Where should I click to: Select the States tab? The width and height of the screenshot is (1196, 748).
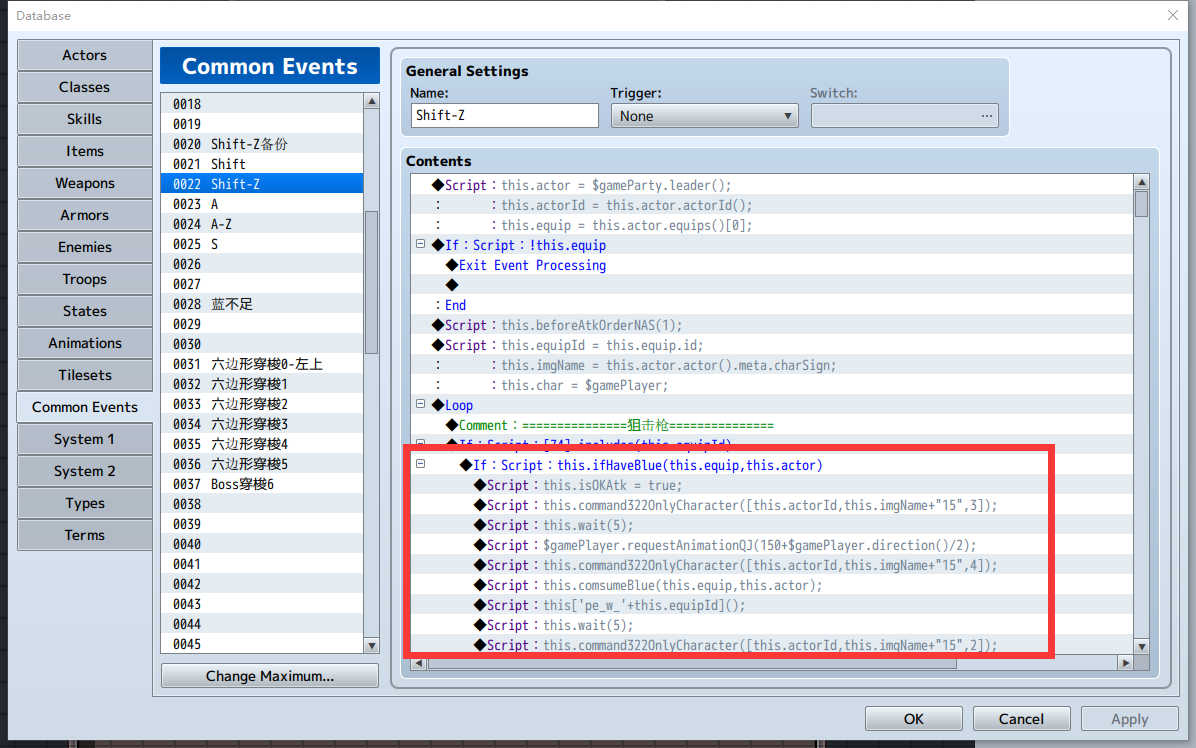[x=85, y=311]
